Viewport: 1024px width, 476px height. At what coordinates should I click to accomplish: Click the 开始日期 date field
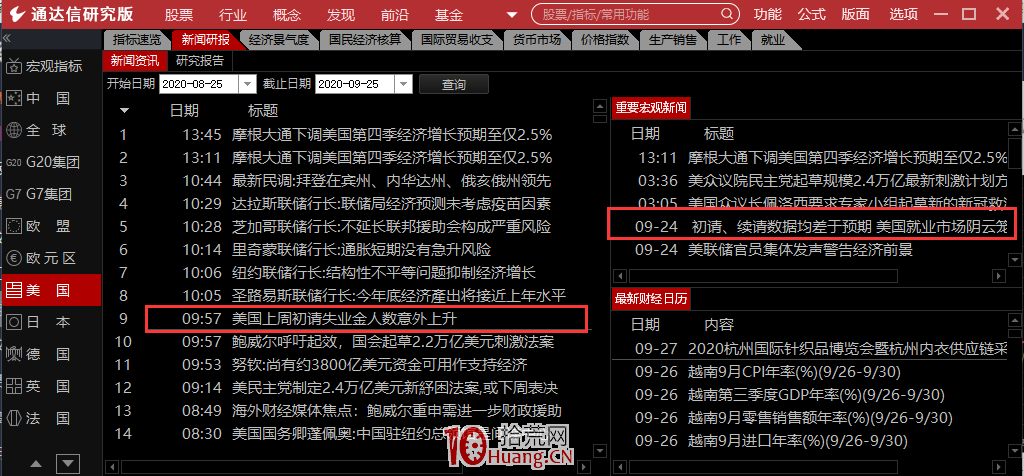199,84
